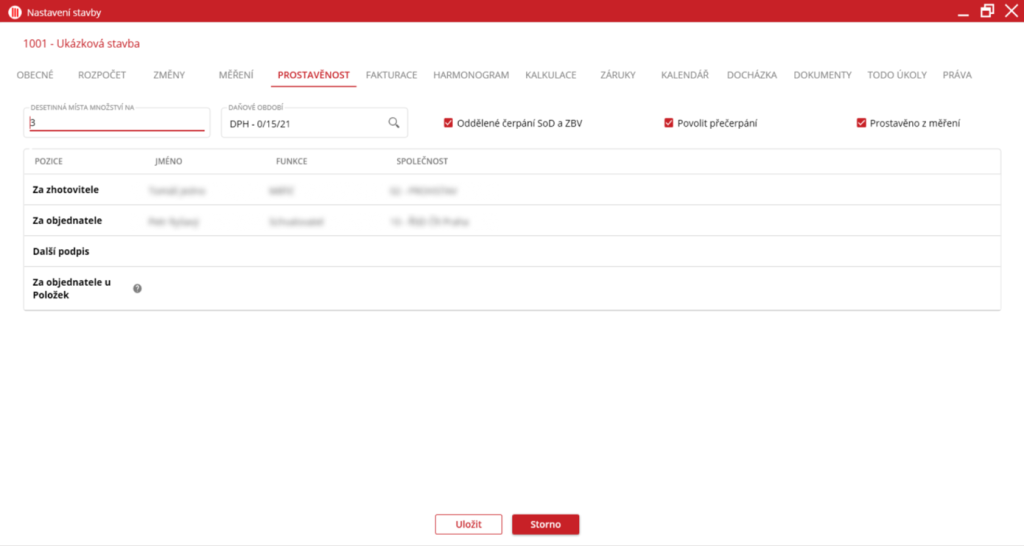The image size is (1024, 546).
Task: Click the Uložit button
Action: point(468,524)
